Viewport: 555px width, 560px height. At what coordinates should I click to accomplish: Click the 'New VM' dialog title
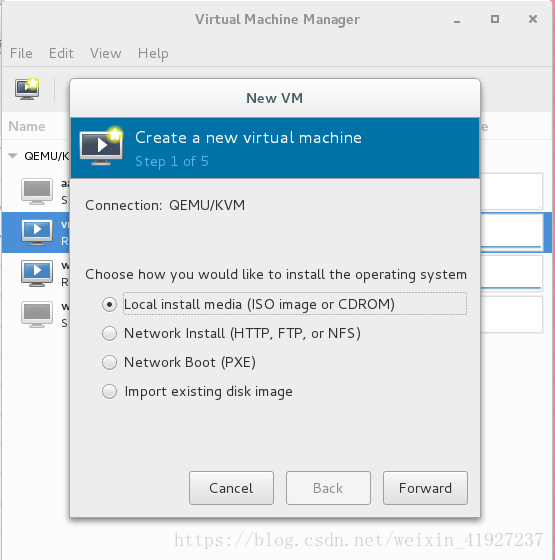point(275,98)
